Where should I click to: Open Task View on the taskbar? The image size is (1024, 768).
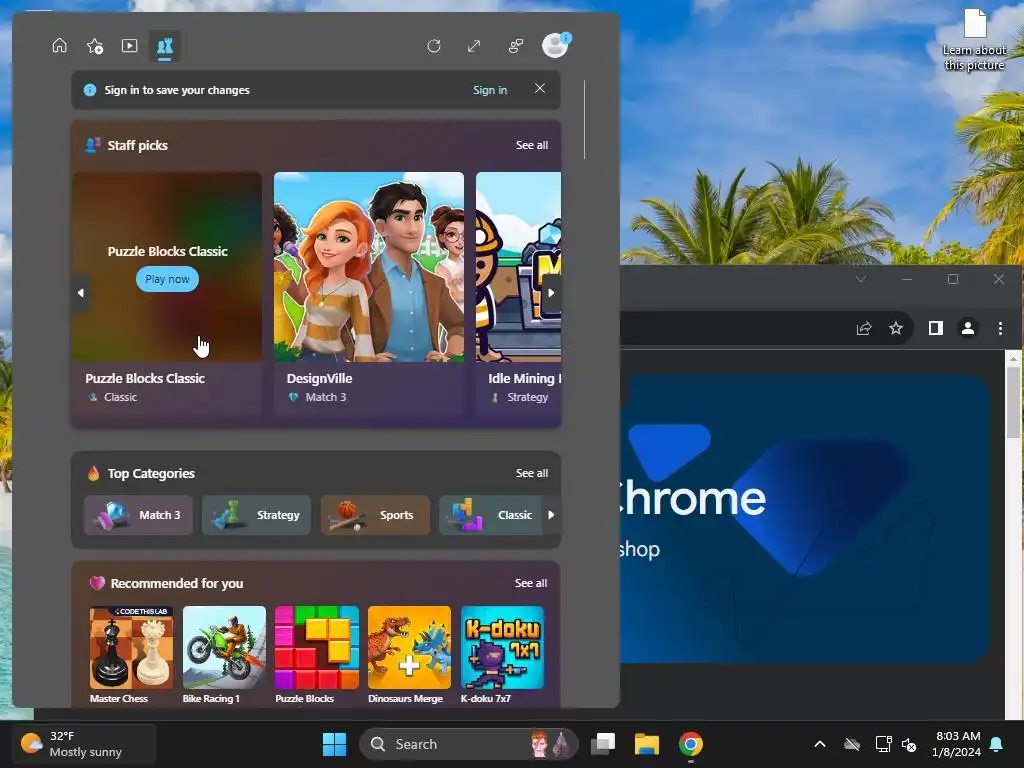pyautogui.click(x=603, y=744)
